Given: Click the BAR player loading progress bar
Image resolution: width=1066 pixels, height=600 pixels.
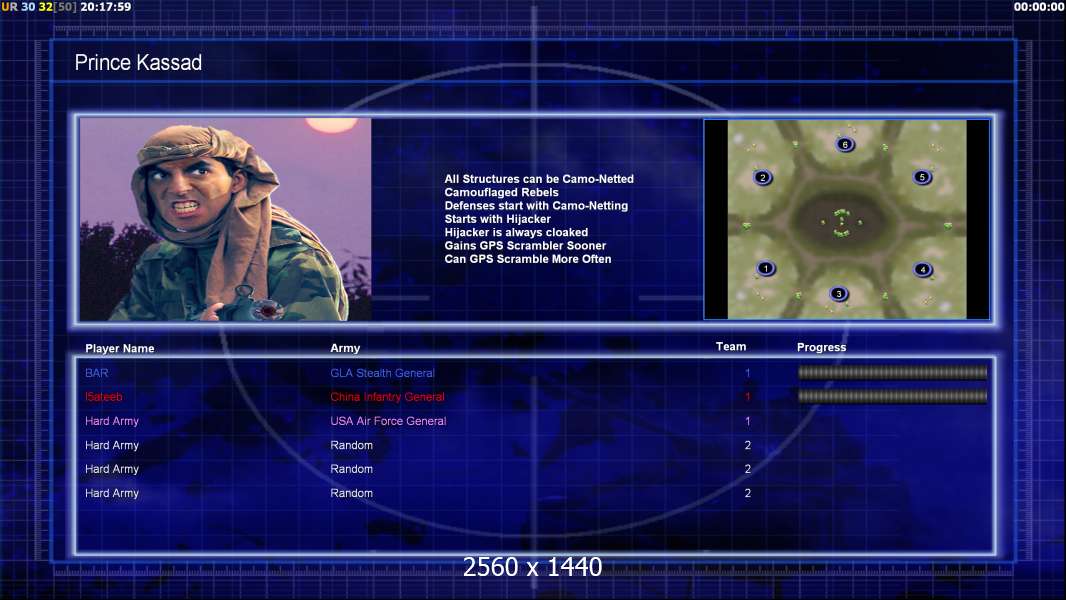Looking at the screenshot, I should tap(893, 372).
